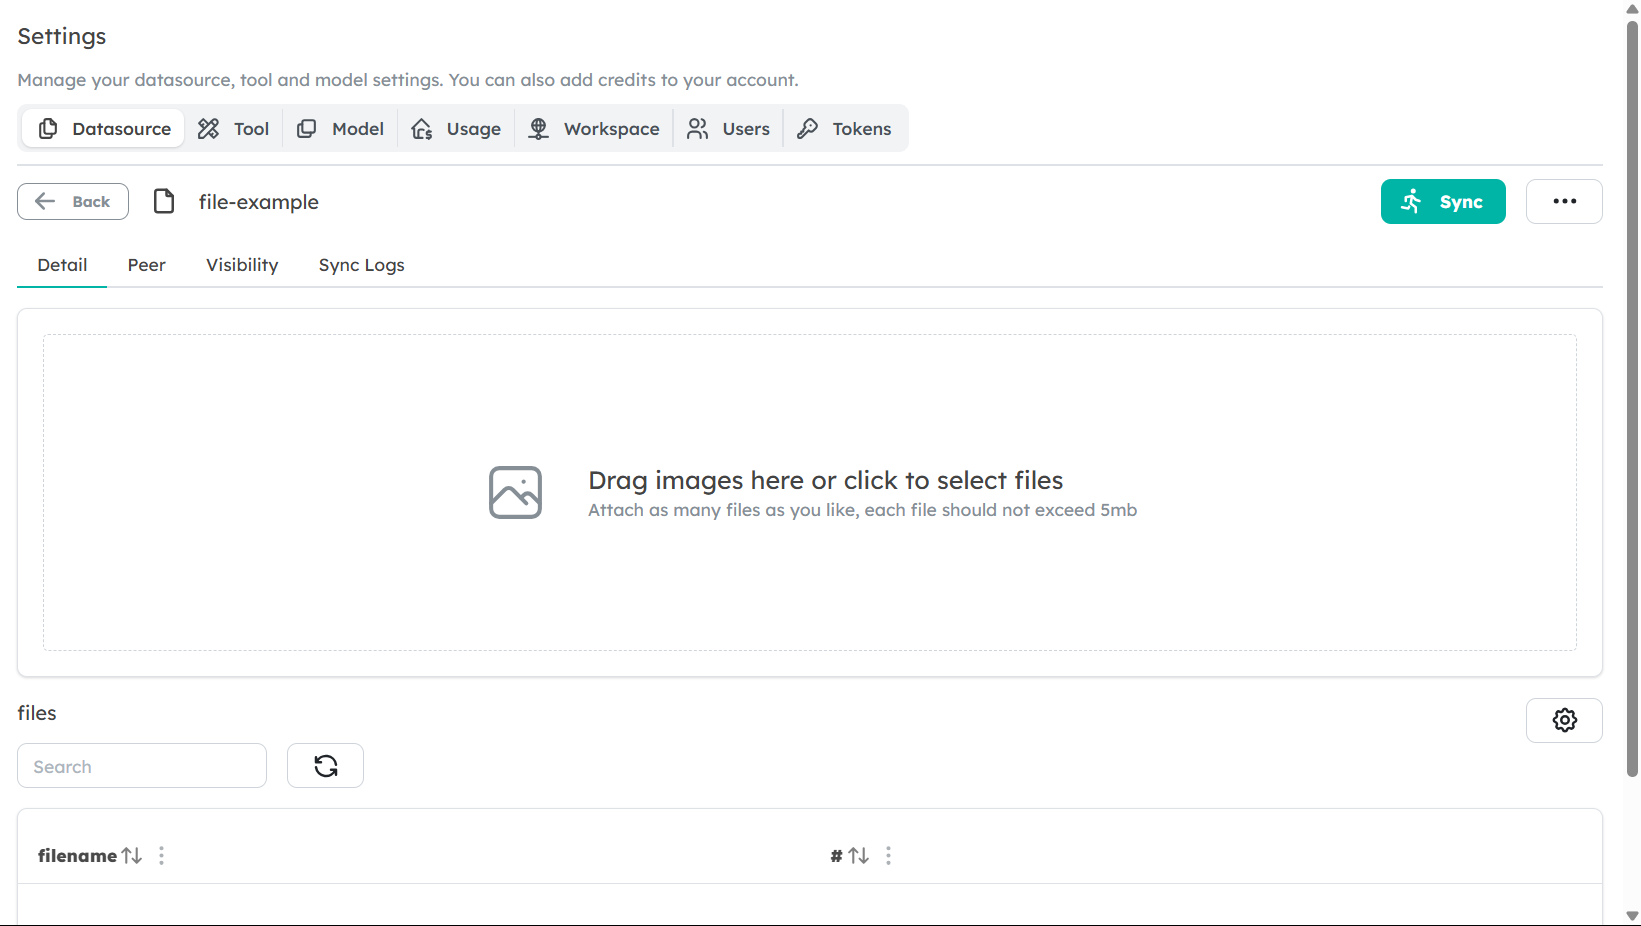Viewport: 1641px width, 926px height.
Task: Click the refresh files icon button
Action: point(325,766)
